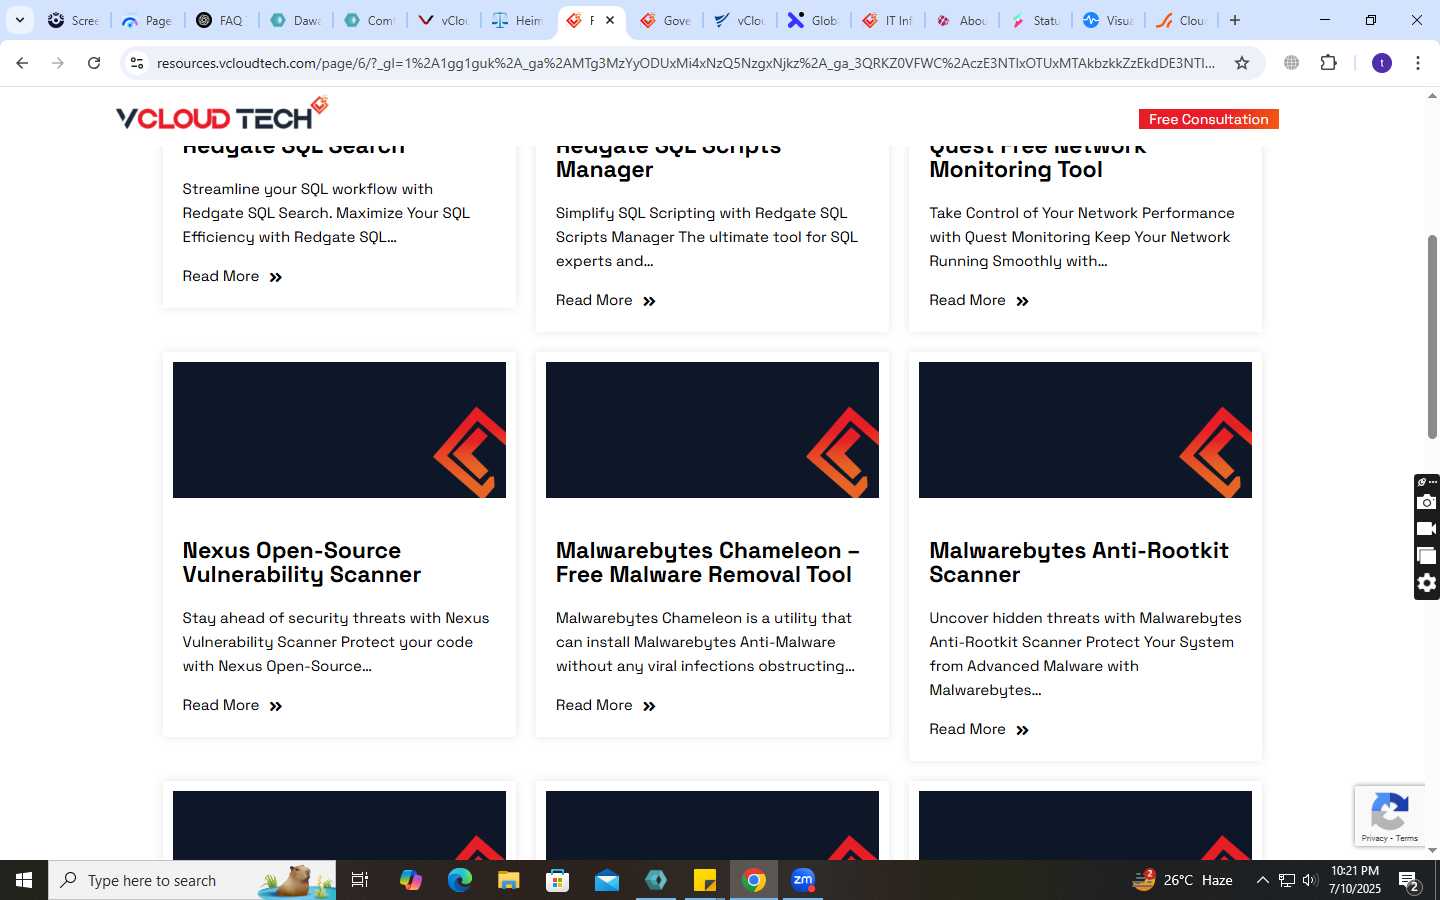Viewport: 1440px width, 900px height.
Task: Switch to the FAQ tab
Action: 221,20
